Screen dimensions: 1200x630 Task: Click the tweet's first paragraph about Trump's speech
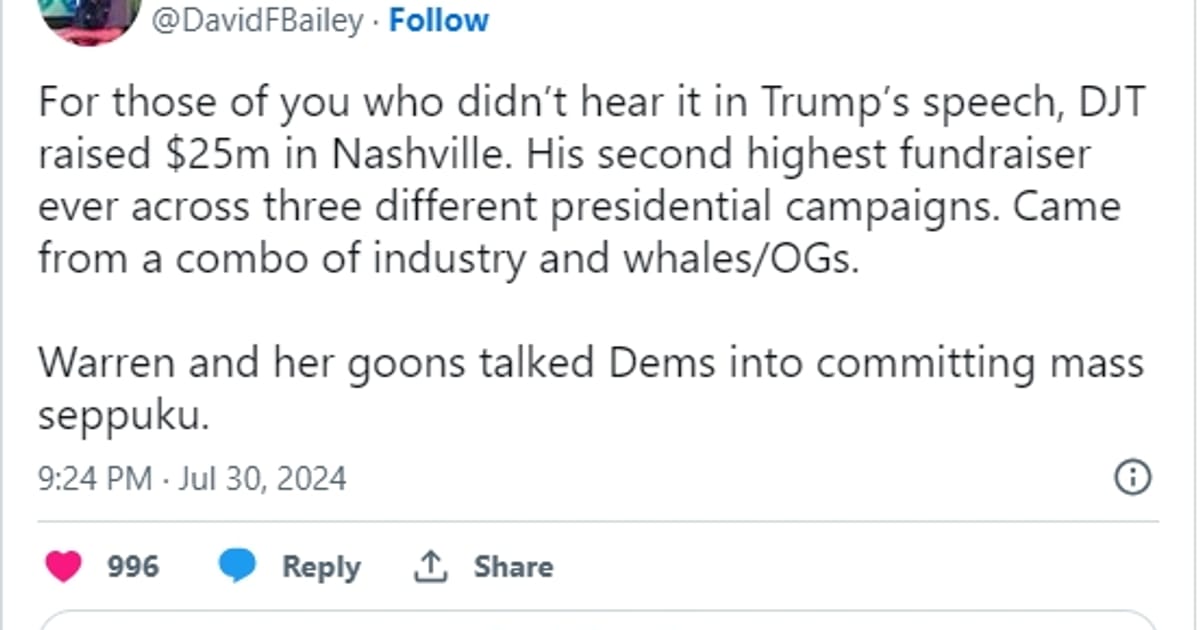tap(578, 180)
